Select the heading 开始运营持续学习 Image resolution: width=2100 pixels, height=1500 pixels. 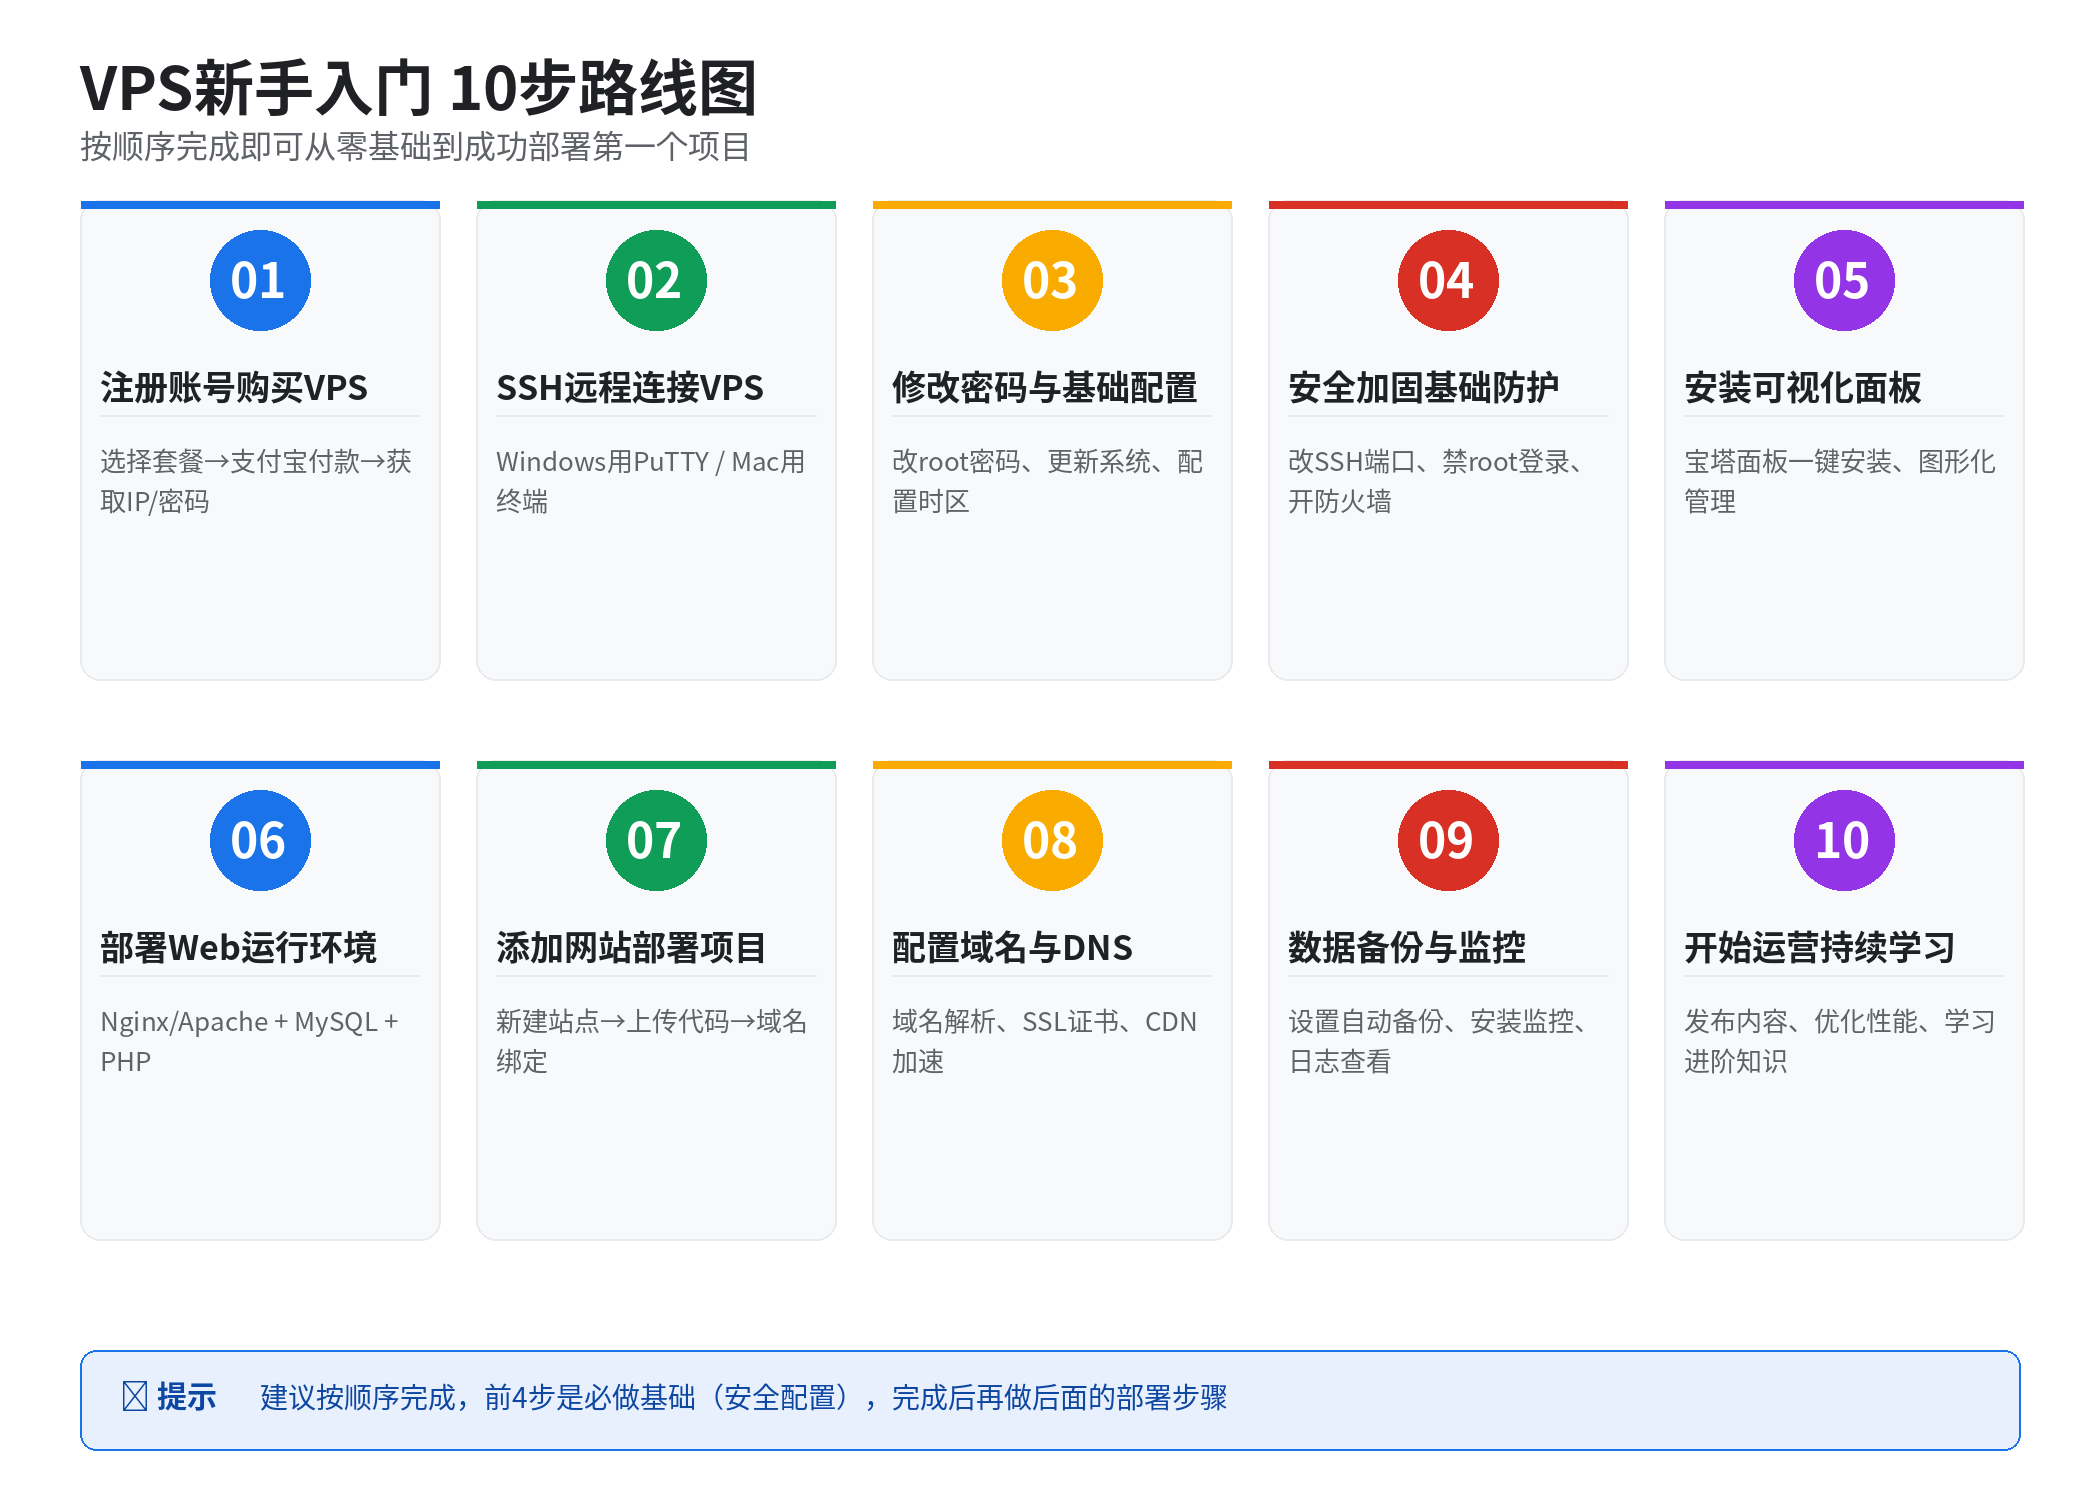pos(1819,947)
